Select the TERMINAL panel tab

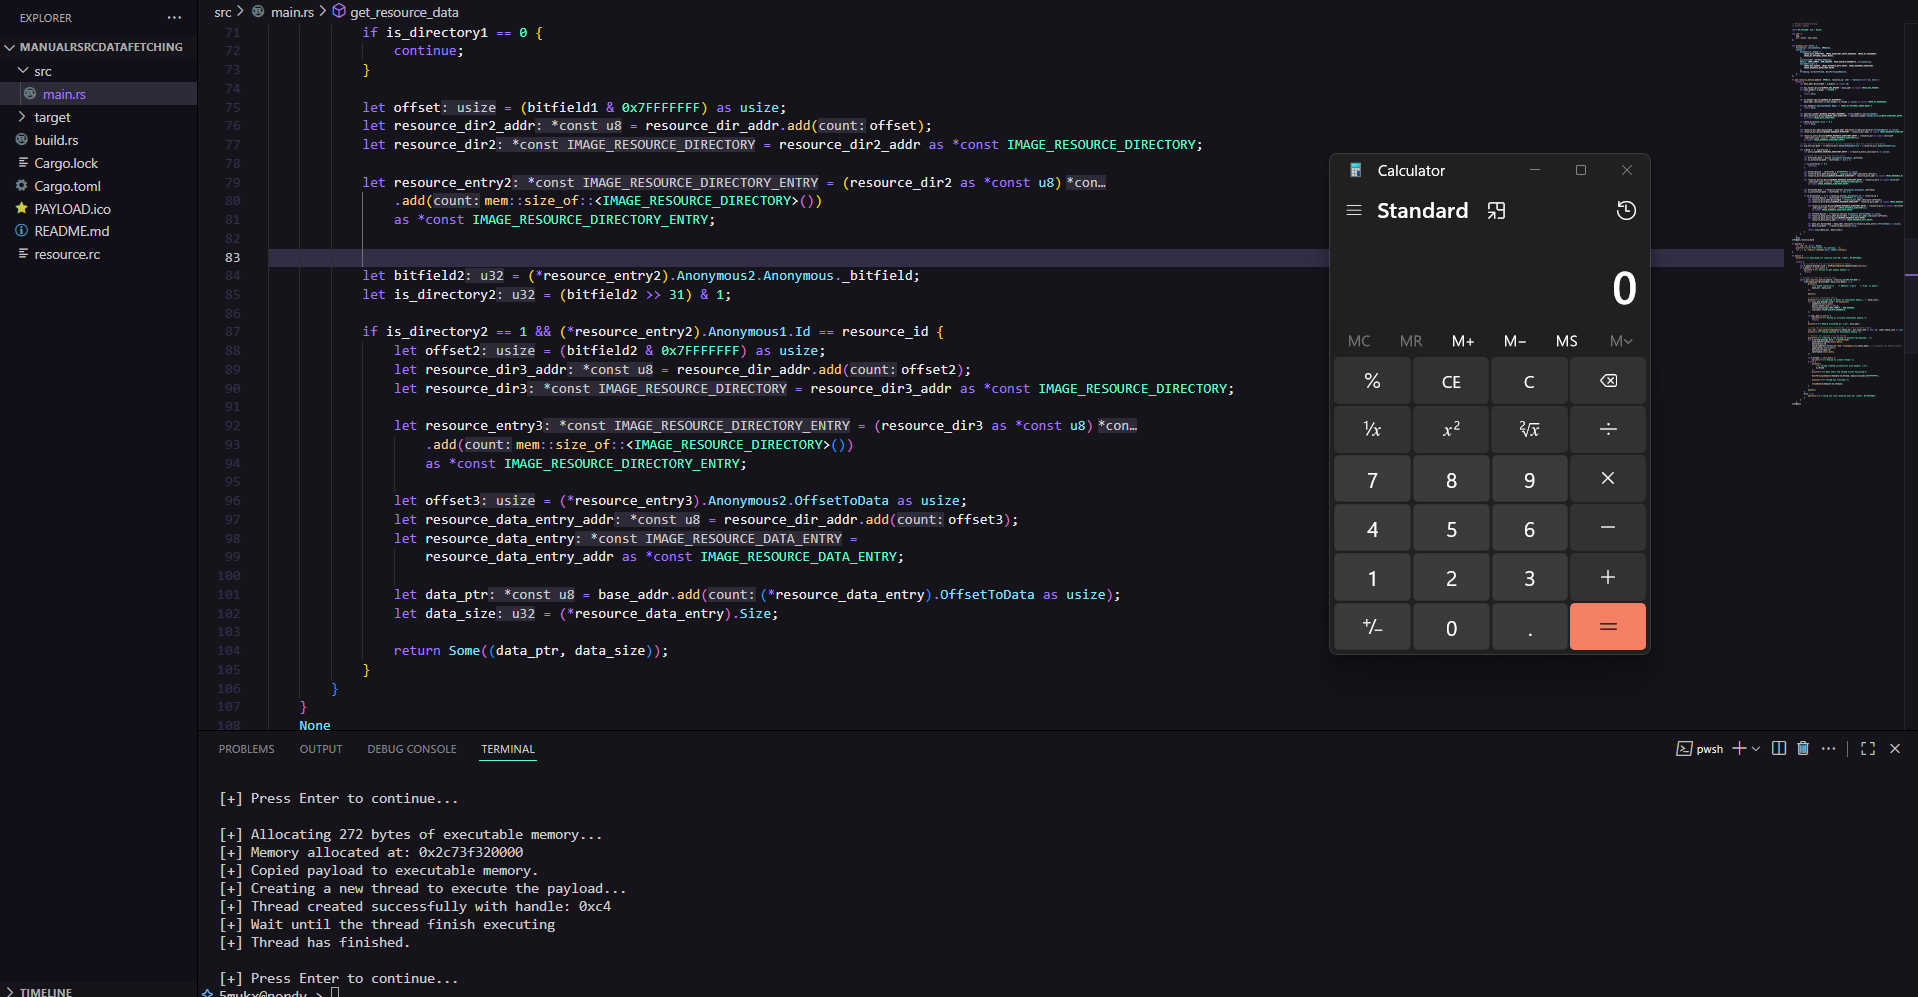coord(508,749)
